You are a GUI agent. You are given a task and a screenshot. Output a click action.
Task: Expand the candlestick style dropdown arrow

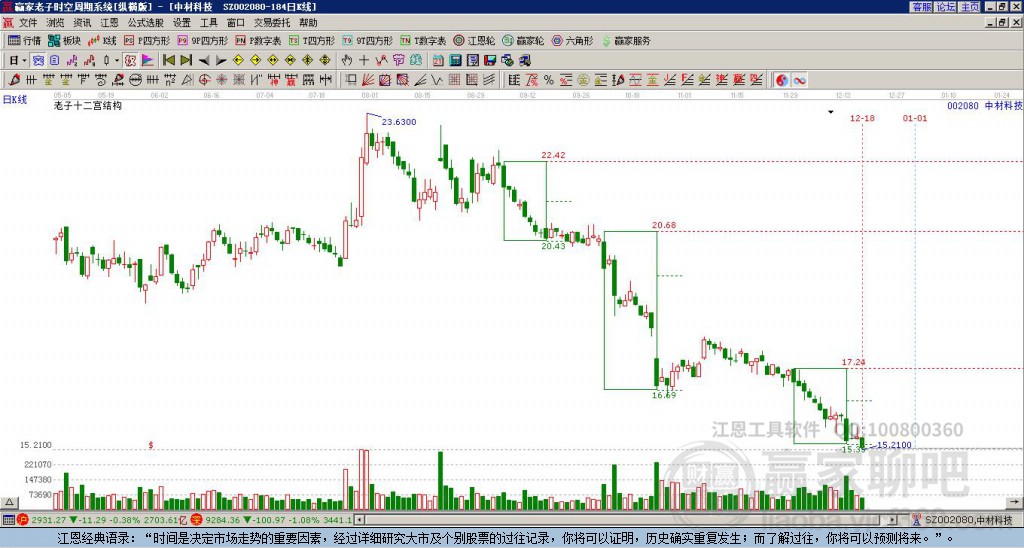tap(116, 61)
